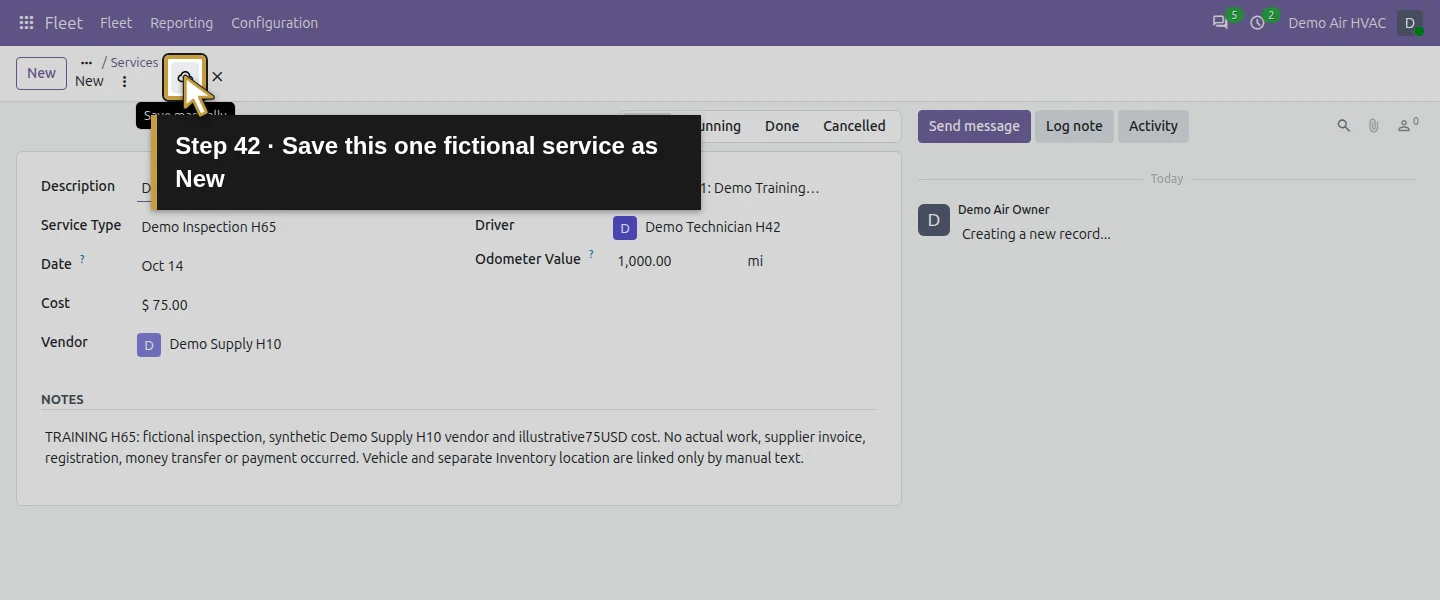Click the Activity button
The height and width of the screenshot is (600, 1440).
[1153, 126]
